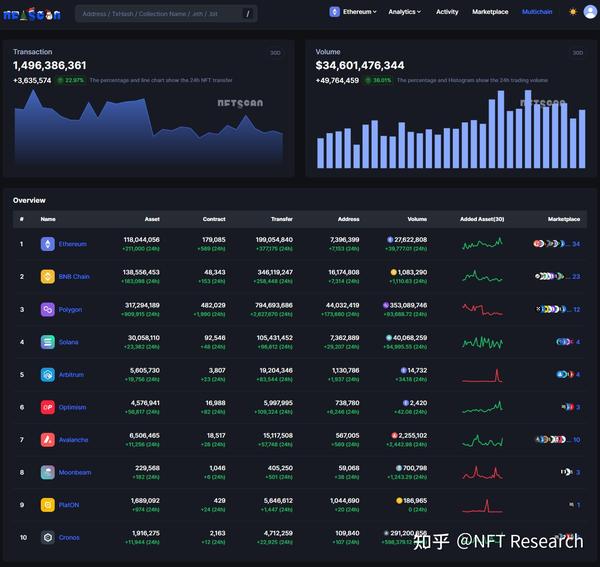Click Polygon marketplace icons group
Viewport: 600px width, 567px height.
pos(551,309)
